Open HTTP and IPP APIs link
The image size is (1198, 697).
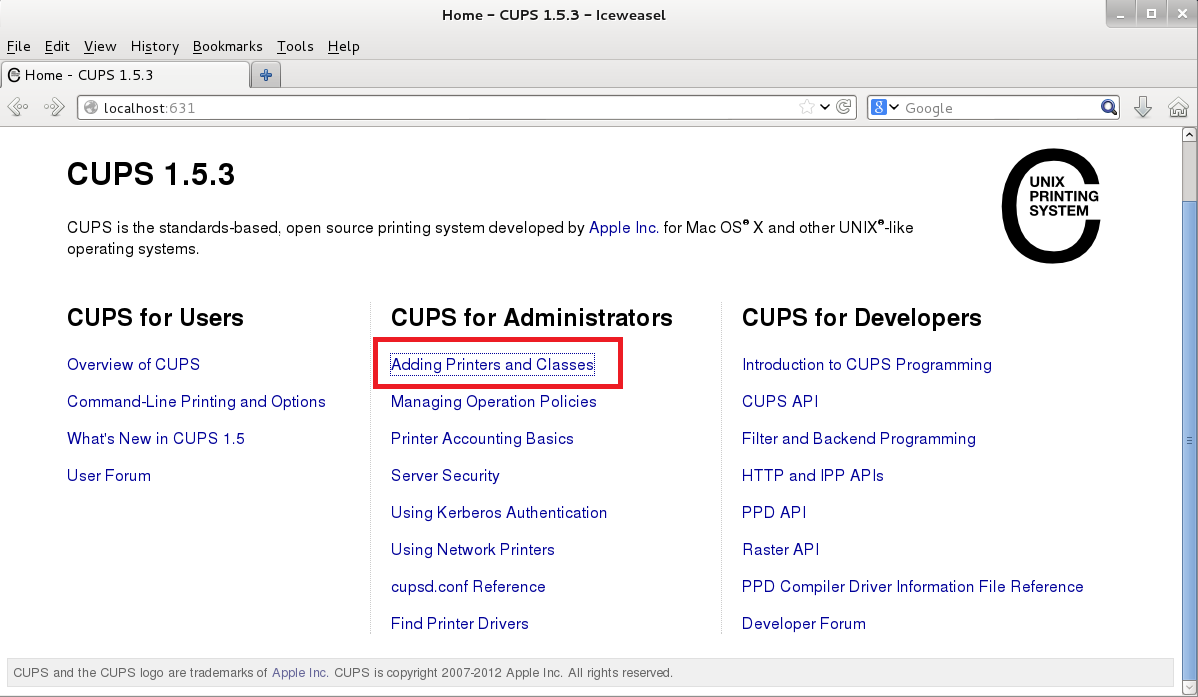pos(812,475)
